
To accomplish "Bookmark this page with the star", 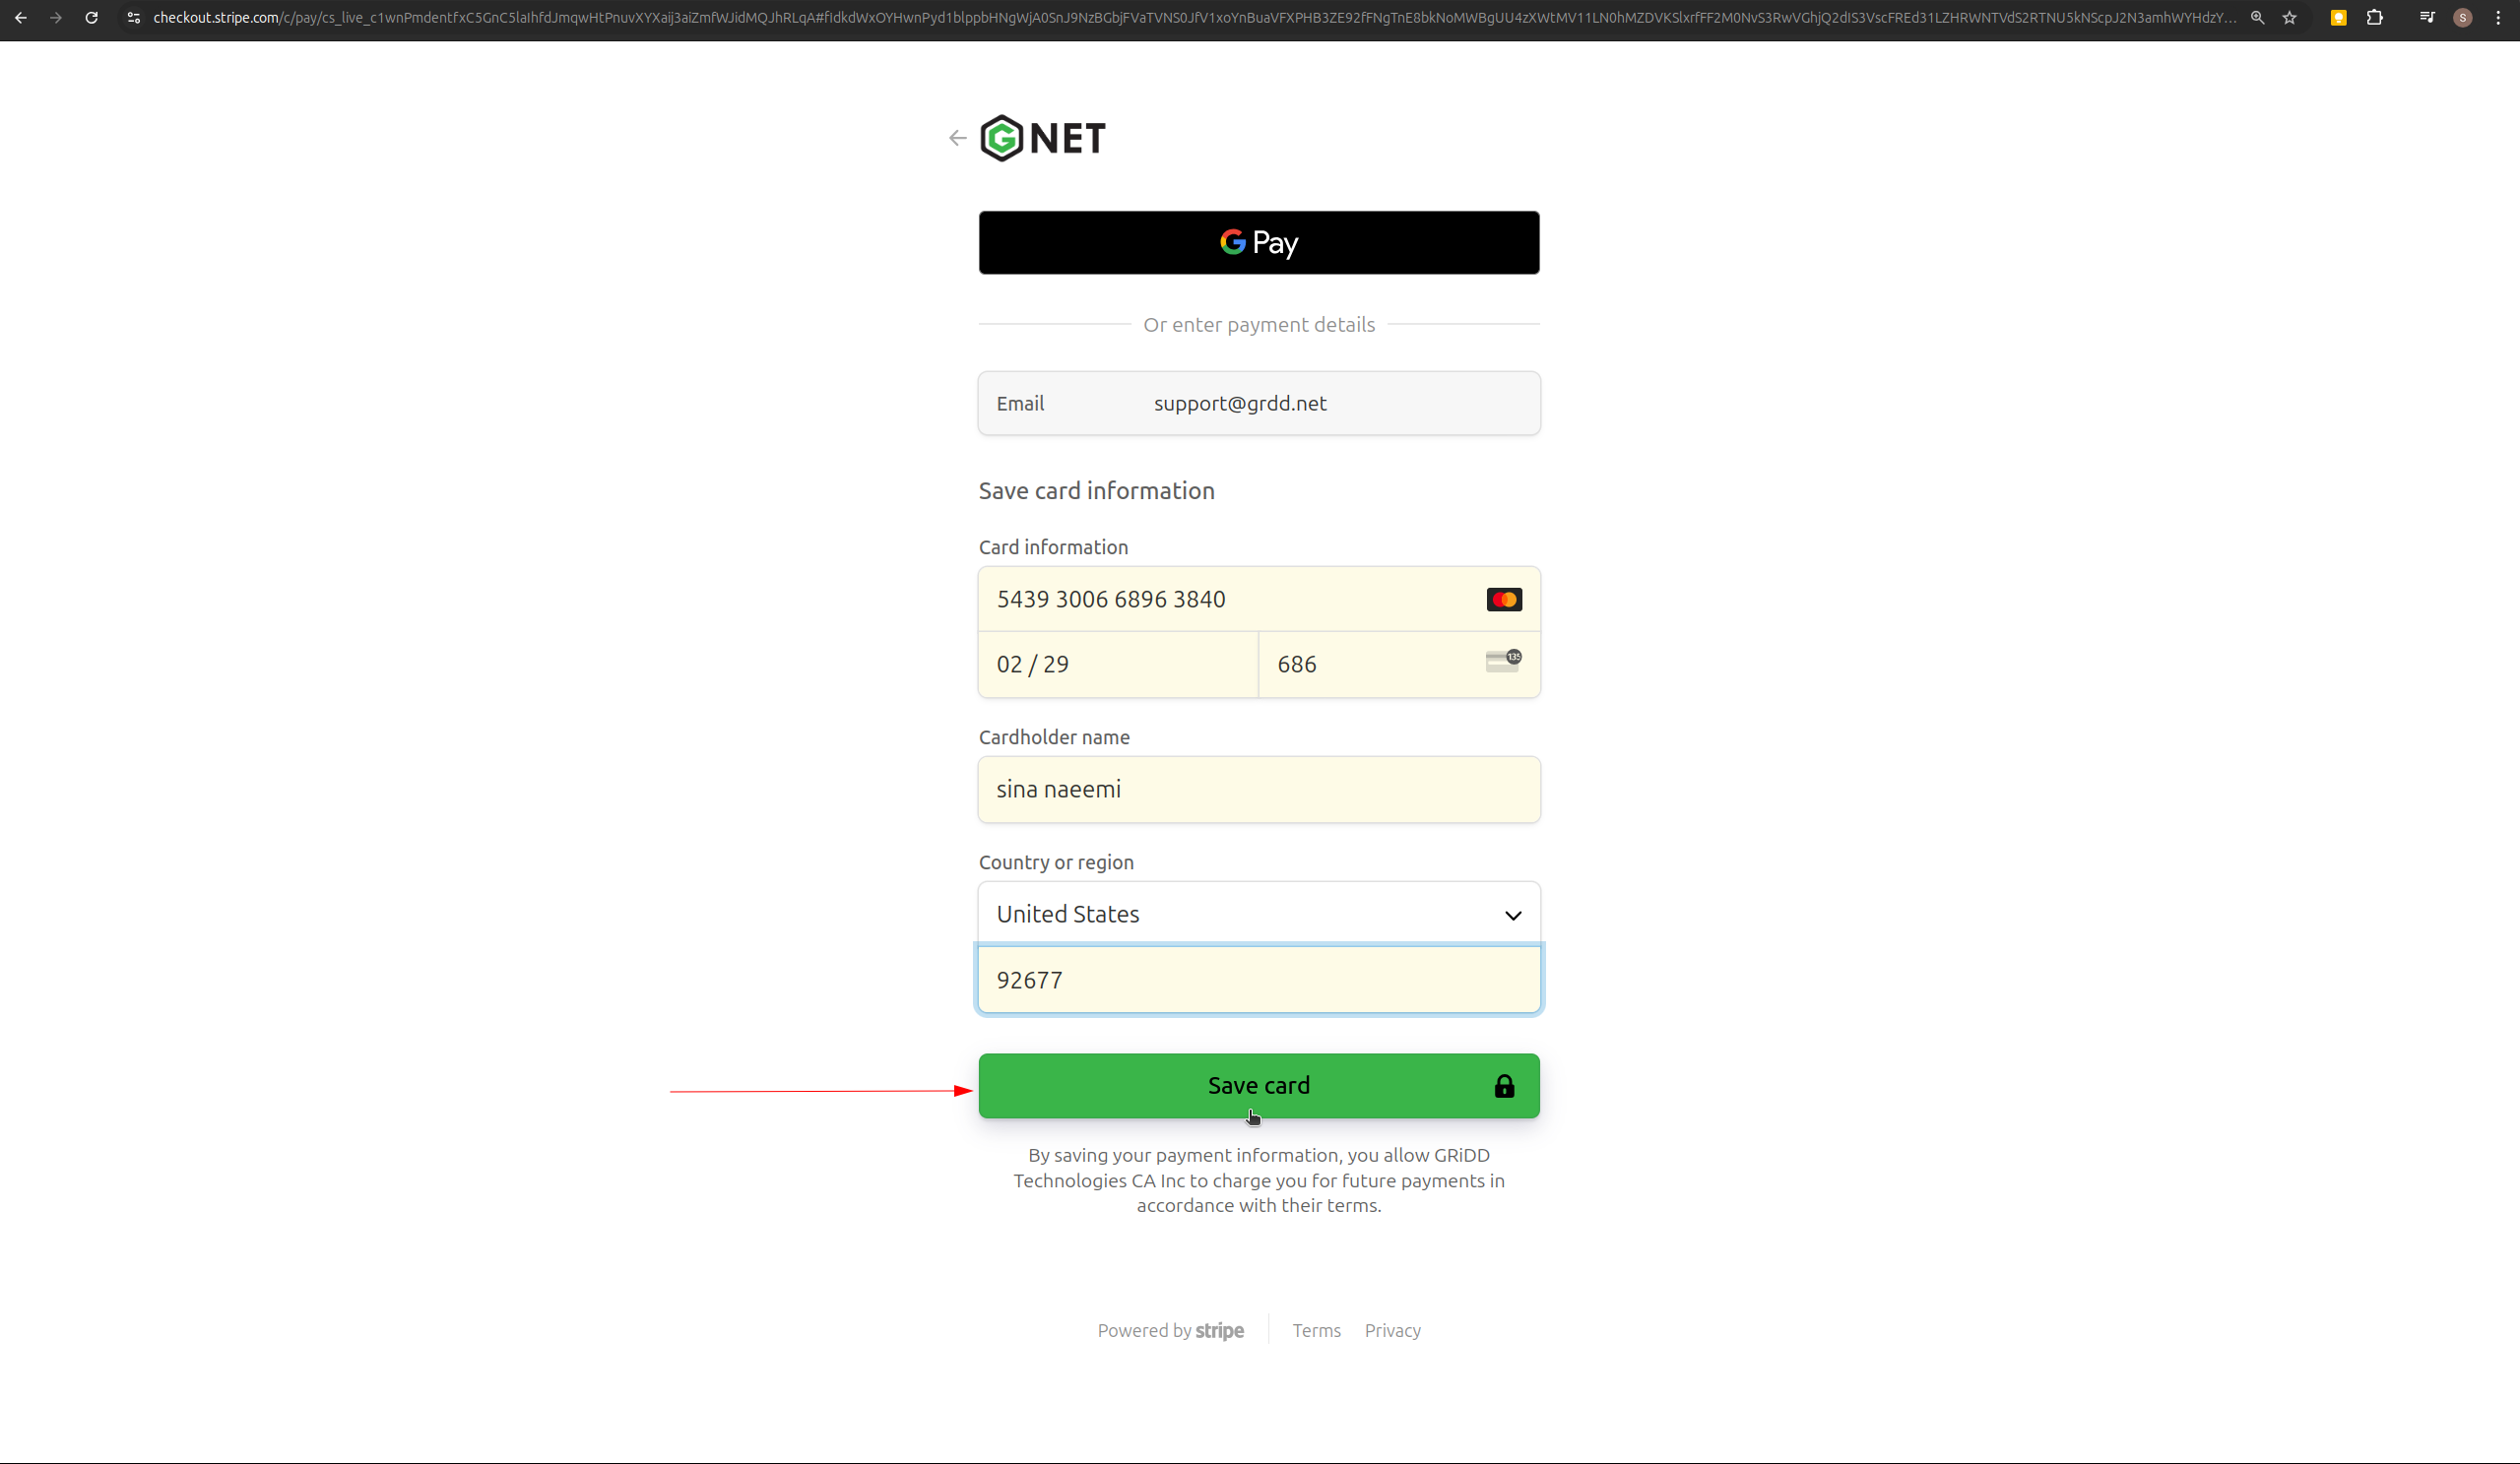I will point(2290,18).
